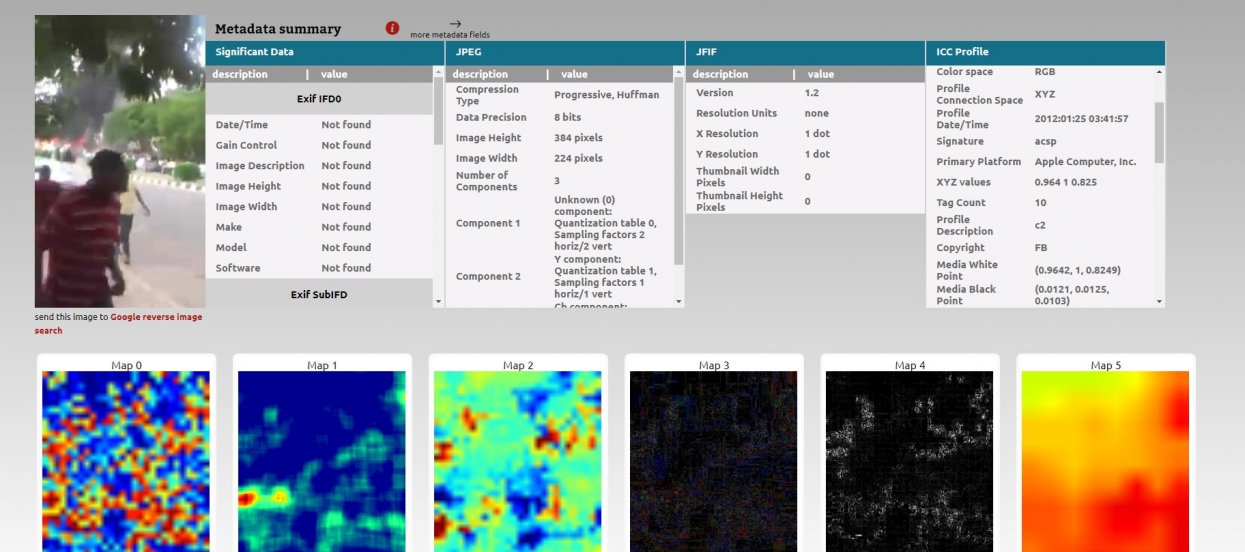Viewport: 1245px width, 552px height.
Task: Click scroll down arrow in JPEG panel
Action: (x=678, y=301)
